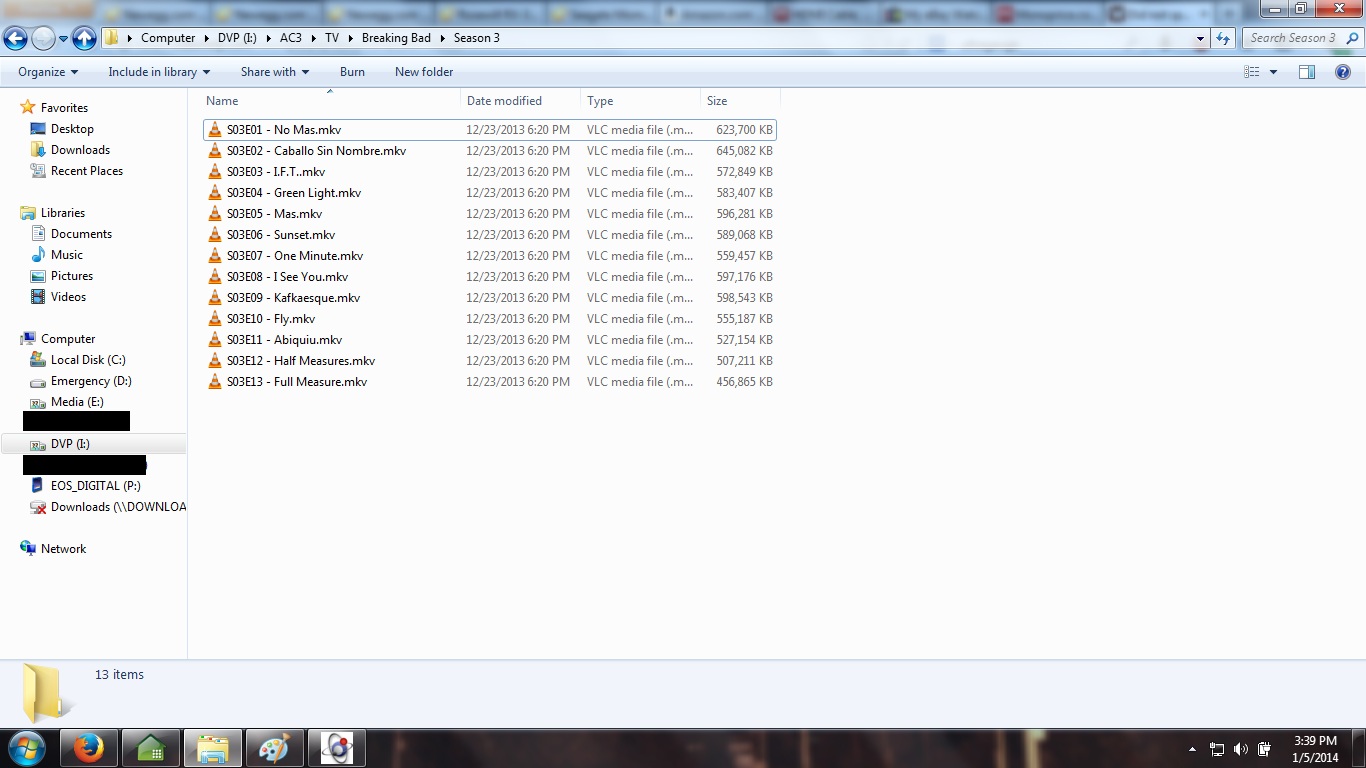Screen dimensions: 1366x768
Task: Open Recent Places in Favorites
Action: pos(87,171)
